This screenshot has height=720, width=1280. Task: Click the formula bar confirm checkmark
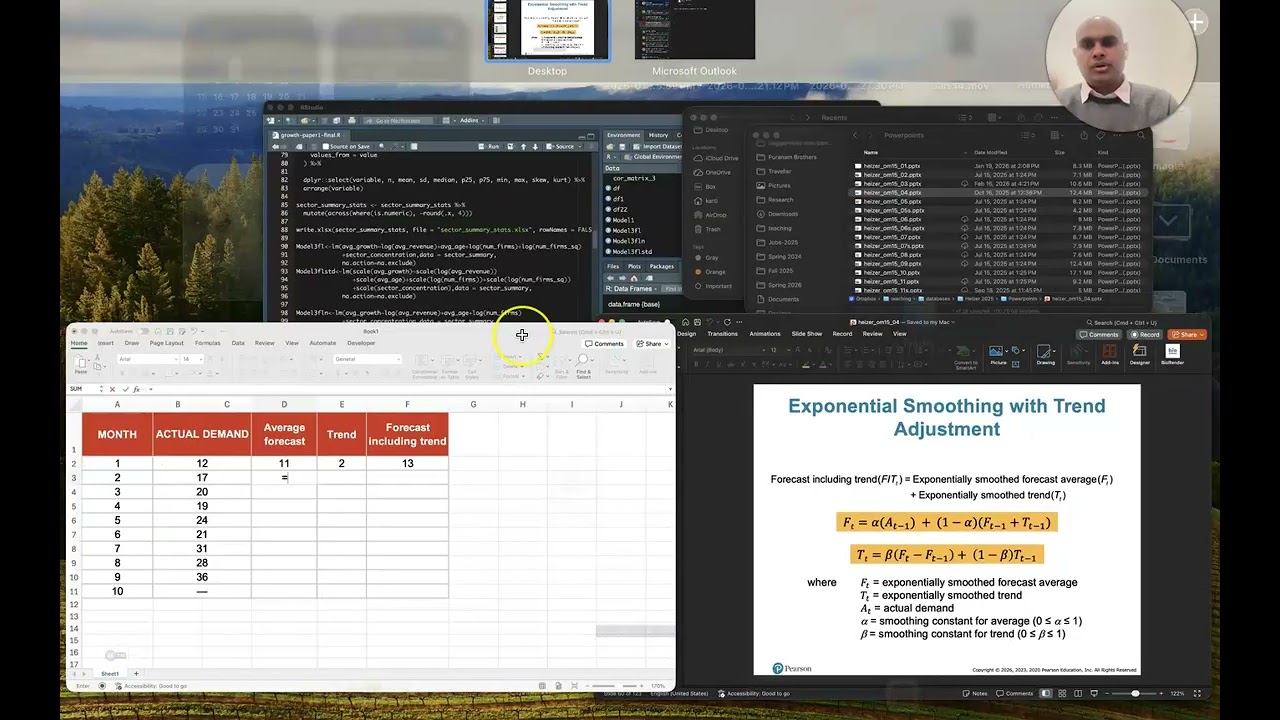point(124,389)
